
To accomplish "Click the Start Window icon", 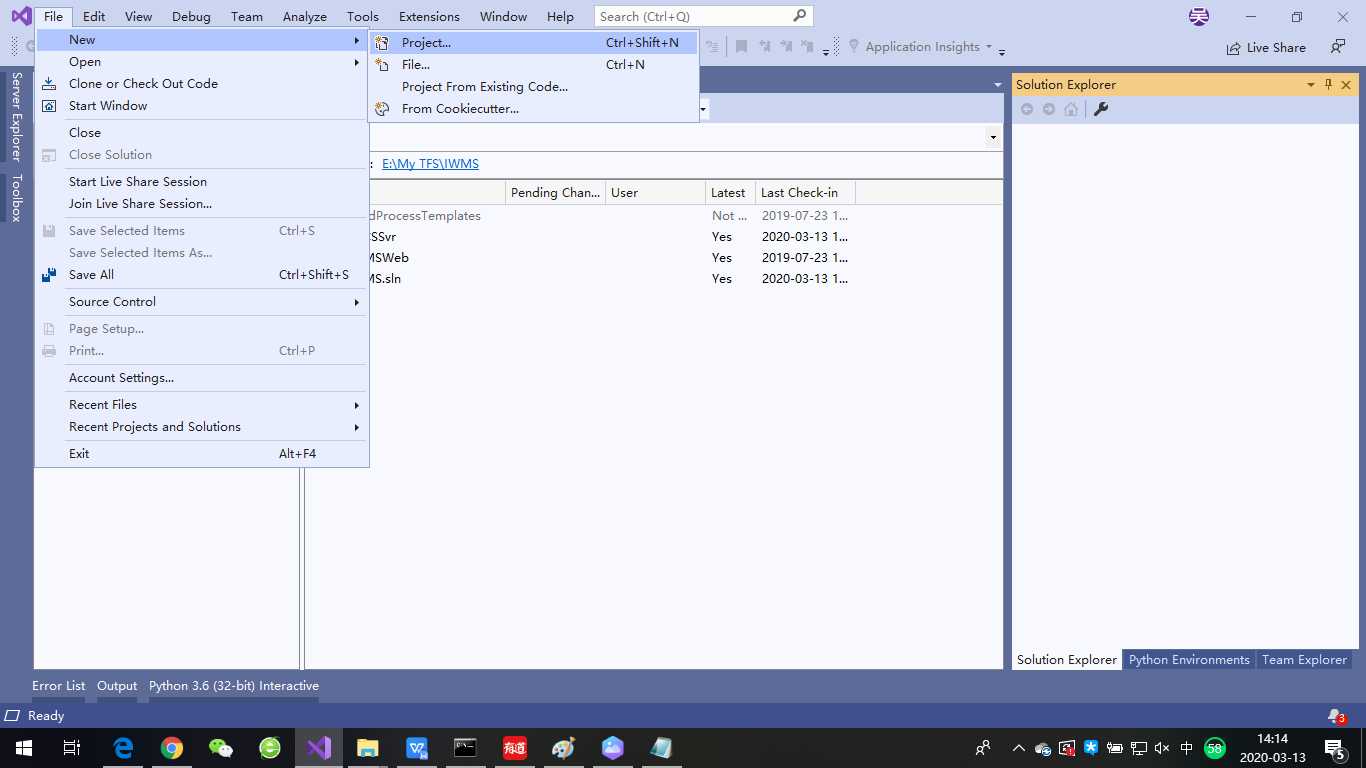I will [x=49, y=106].
